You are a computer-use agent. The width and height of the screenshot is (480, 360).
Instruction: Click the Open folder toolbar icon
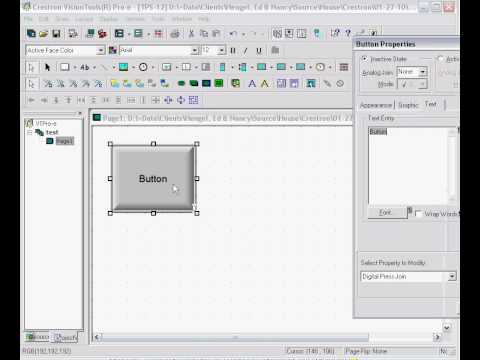tap(43, 33)
